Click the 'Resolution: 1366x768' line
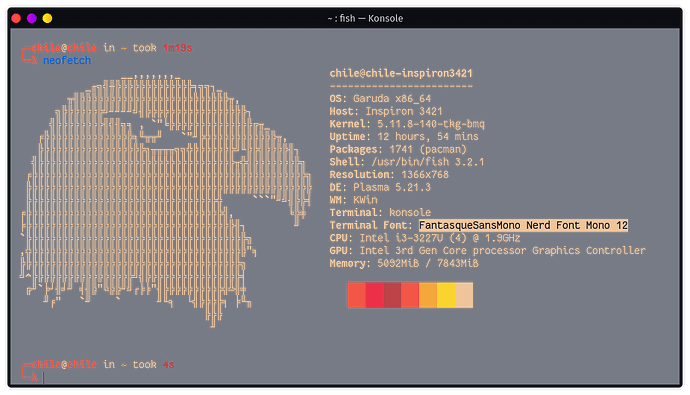 [x=389, y=175]
